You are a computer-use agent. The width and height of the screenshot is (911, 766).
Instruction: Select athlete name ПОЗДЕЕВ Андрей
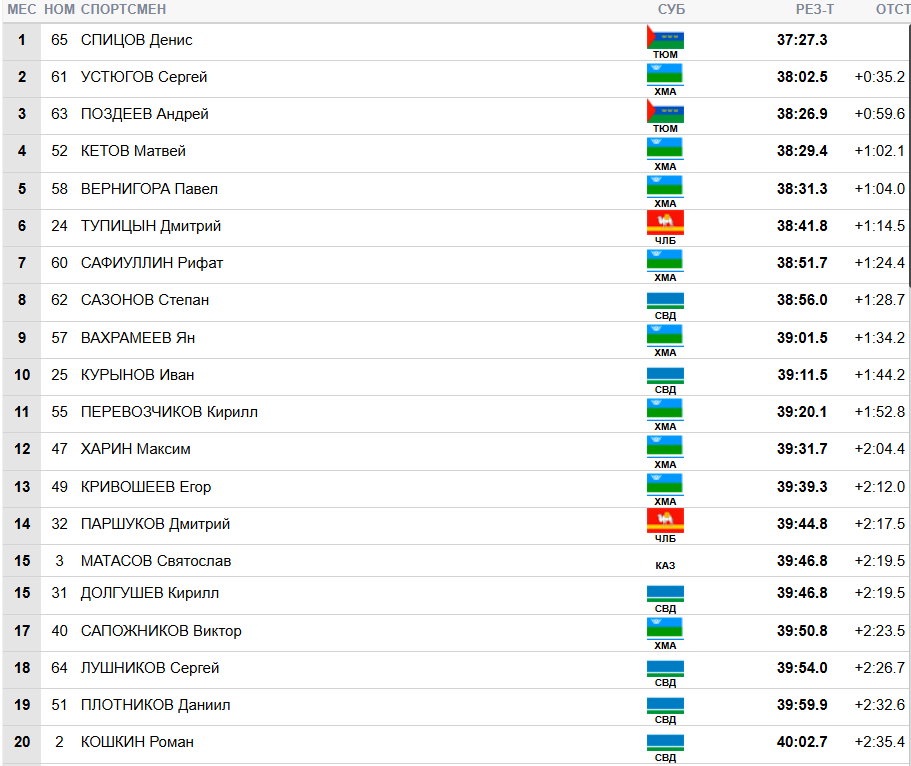click(x=145, y=114)
